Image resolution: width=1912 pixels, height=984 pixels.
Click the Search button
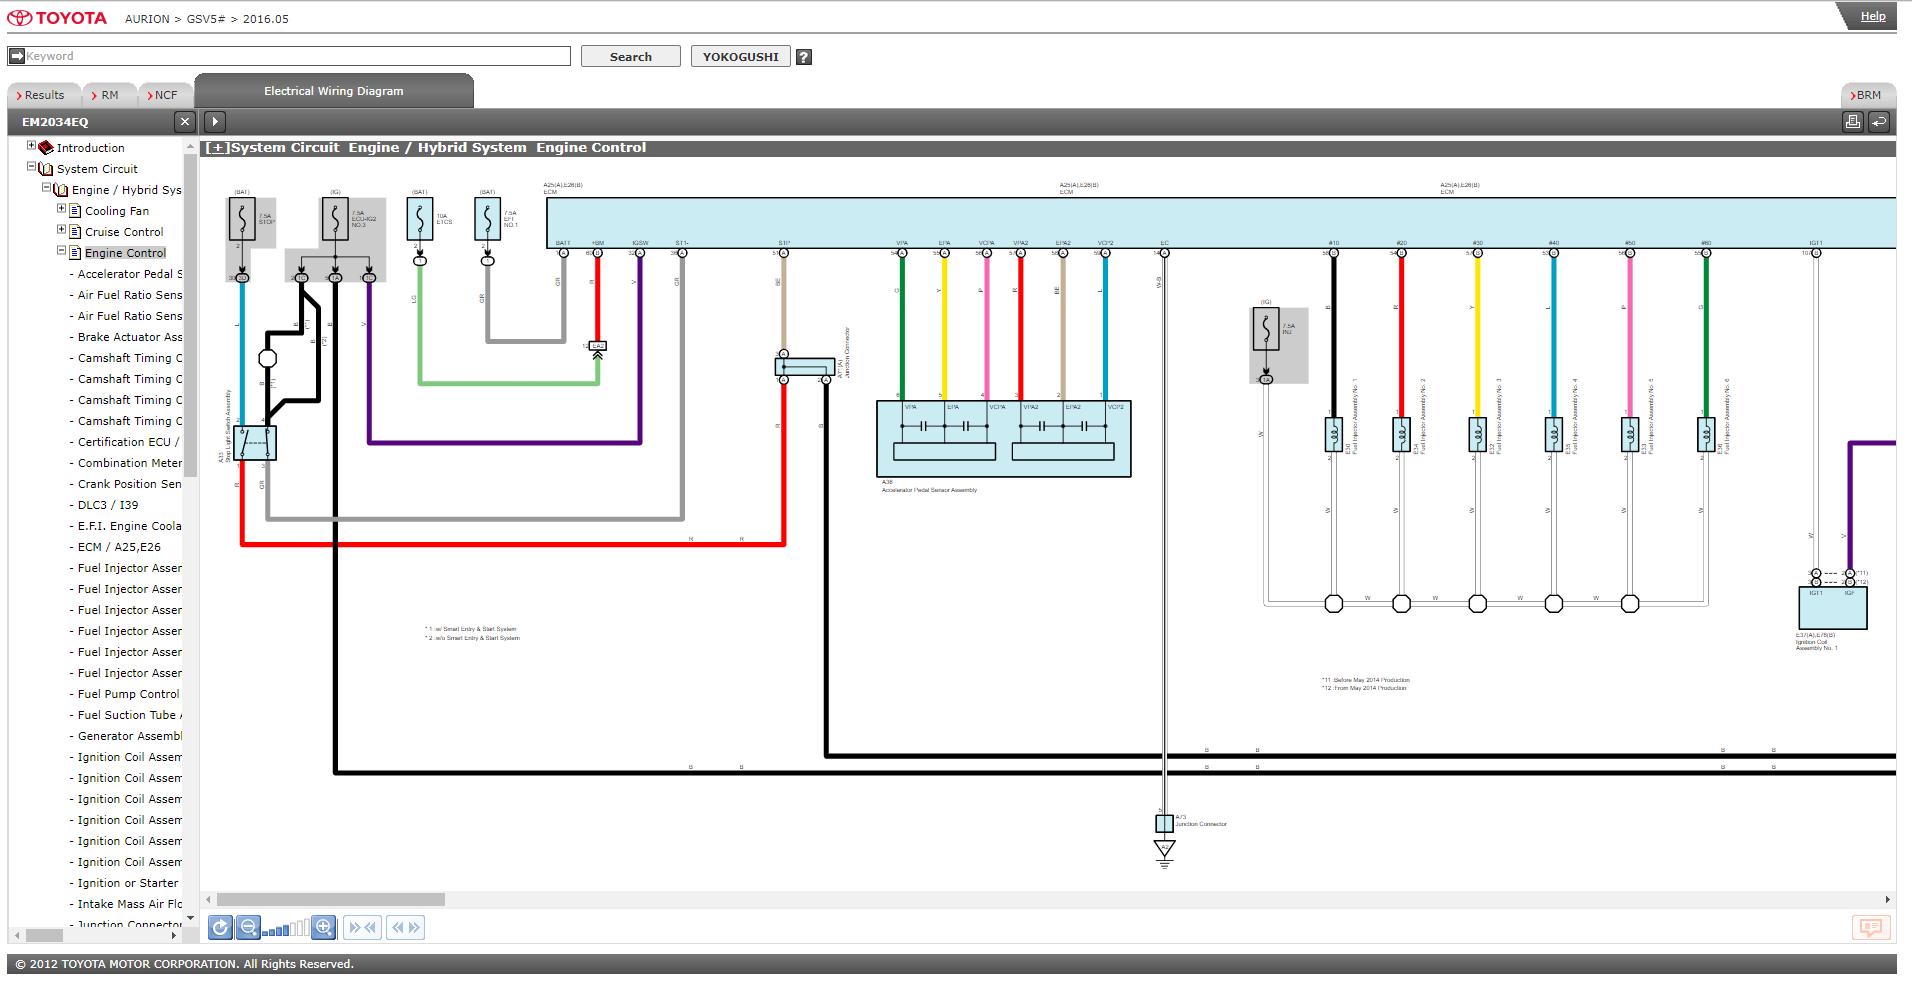[631, 57]
